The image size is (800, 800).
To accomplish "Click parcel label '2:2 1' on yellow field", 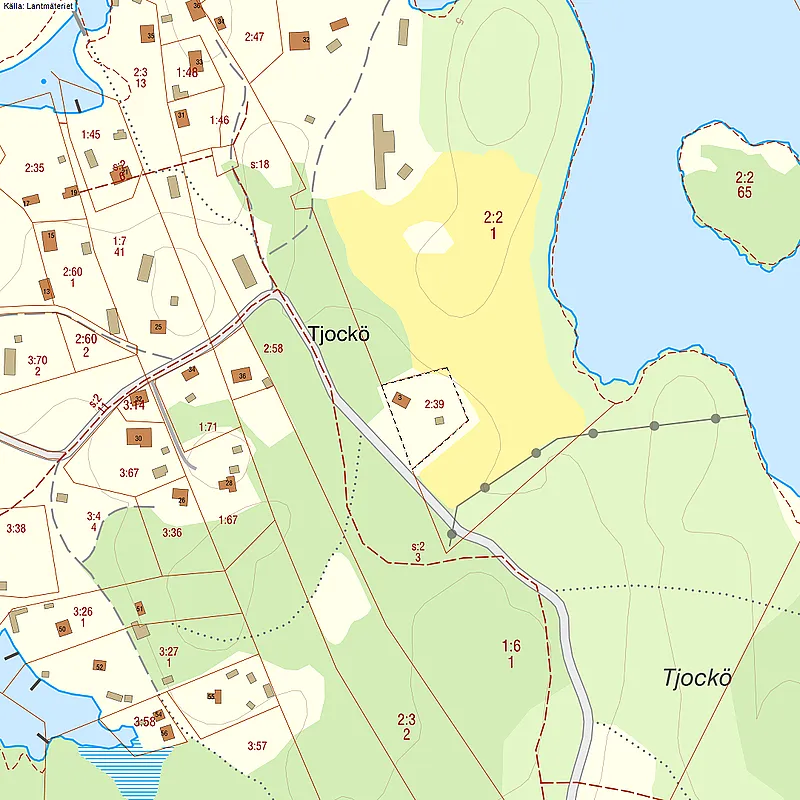I will coord(493,226).
